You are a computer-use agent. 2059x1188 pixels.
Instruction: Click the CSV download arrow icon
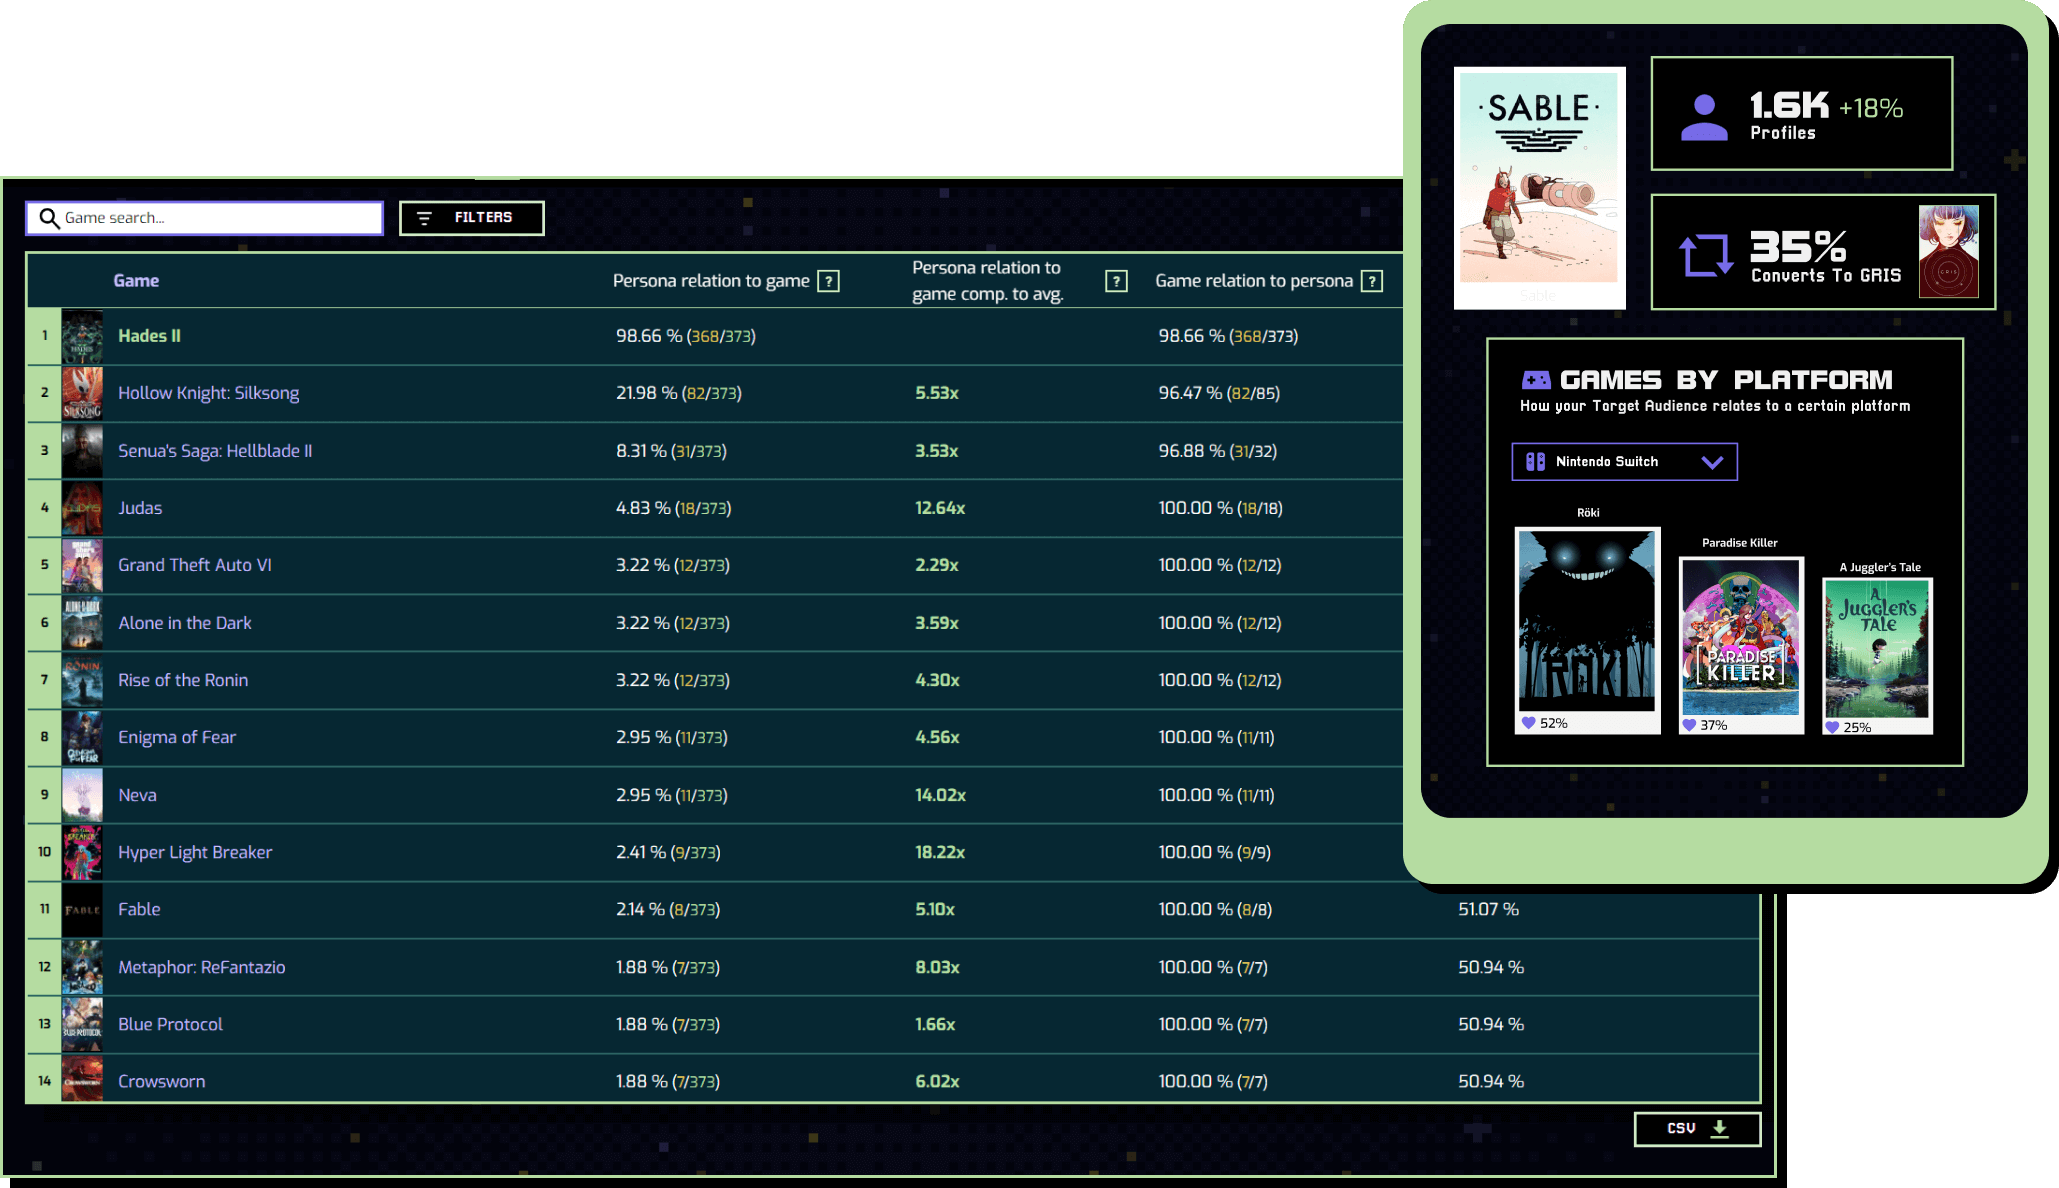point(1719,1128)
